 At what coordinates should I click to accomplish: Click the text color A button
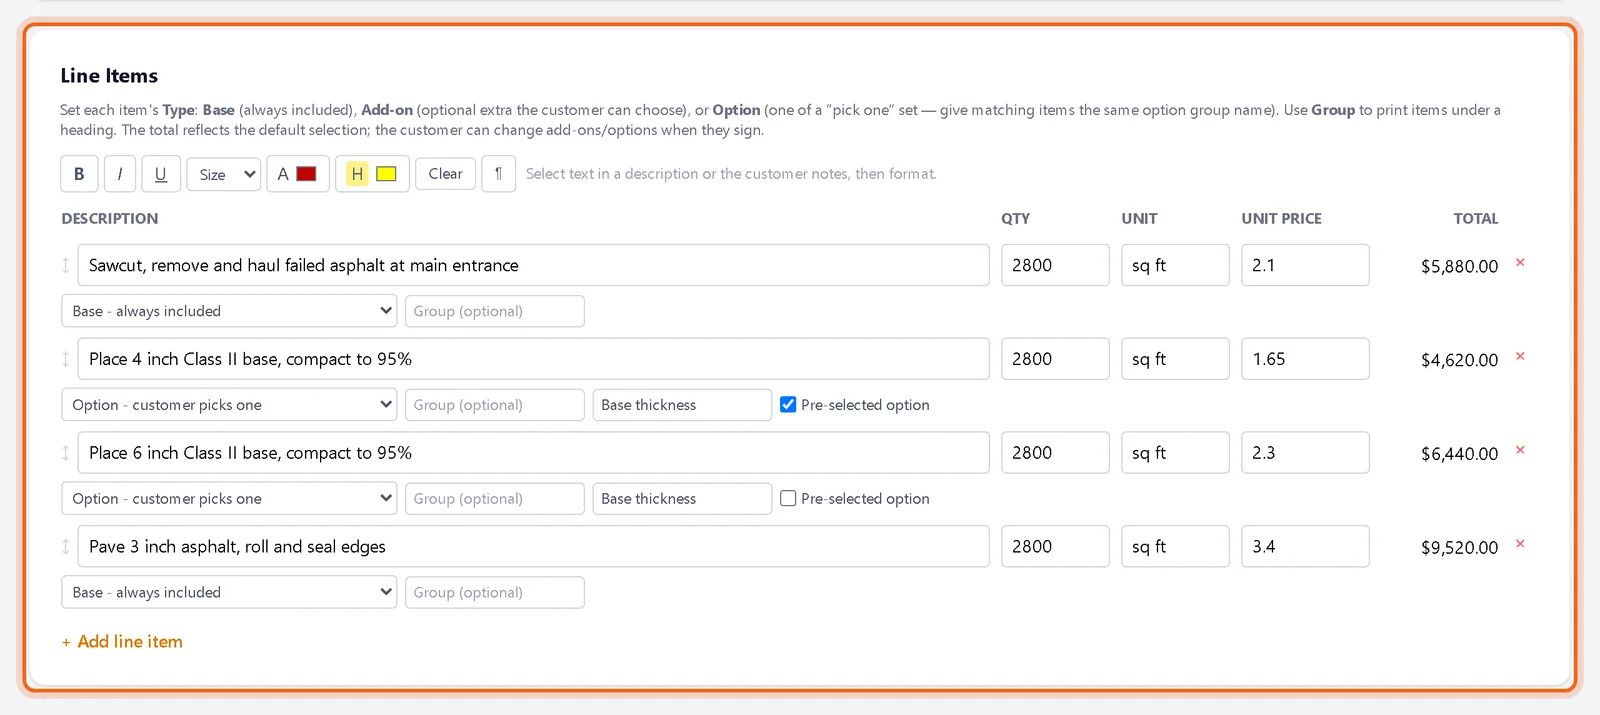click(x=283, y=174)
